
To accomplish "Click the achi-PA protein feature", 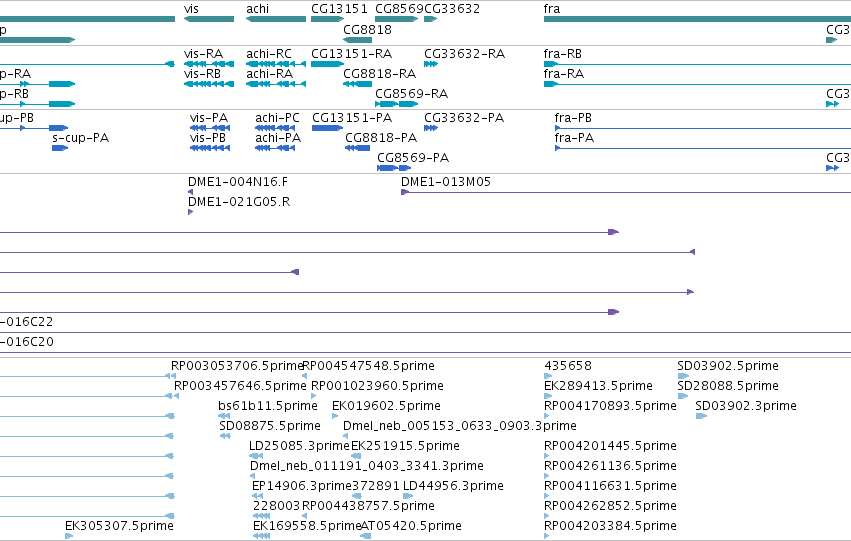I will point(275,148).
